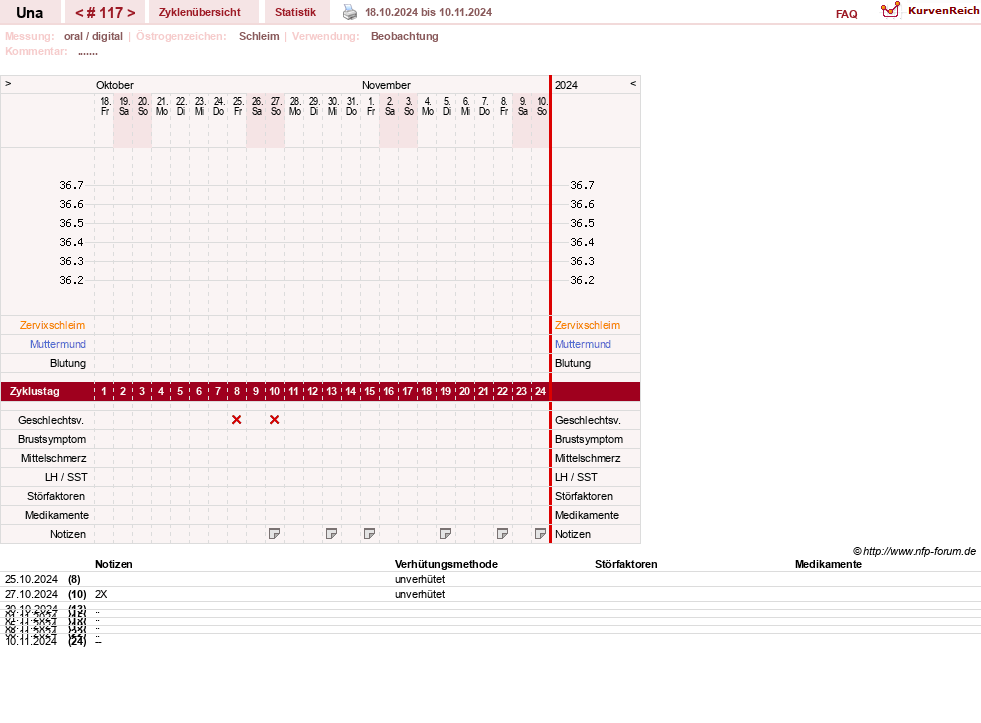
Task: Click the KurvenReich crown logo icon
Action: 890,10
